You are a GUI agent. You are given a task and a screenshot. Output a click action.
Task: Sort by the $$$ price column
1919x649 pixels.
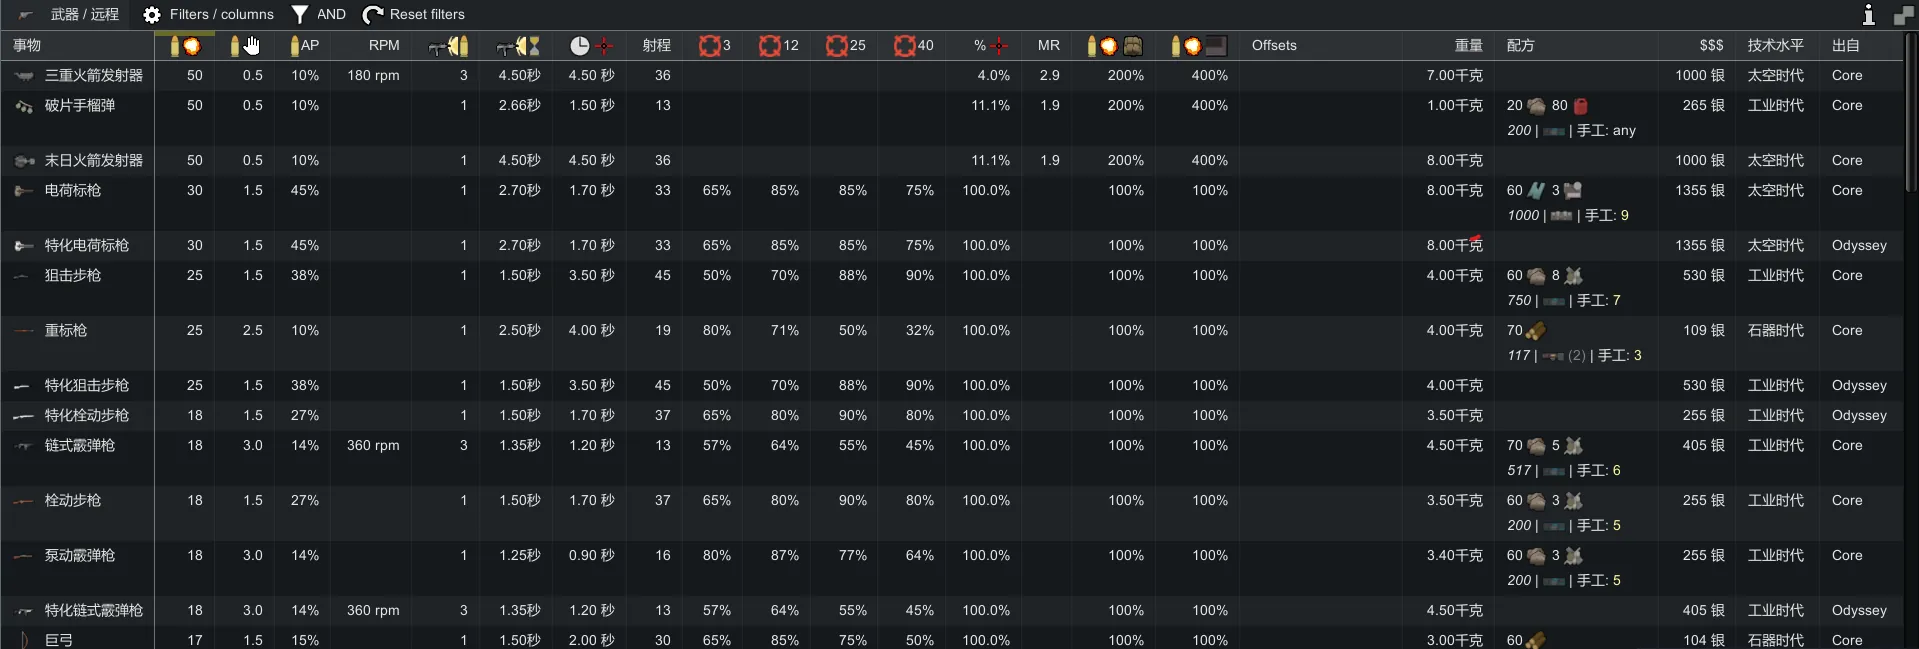coord(1711,45)
